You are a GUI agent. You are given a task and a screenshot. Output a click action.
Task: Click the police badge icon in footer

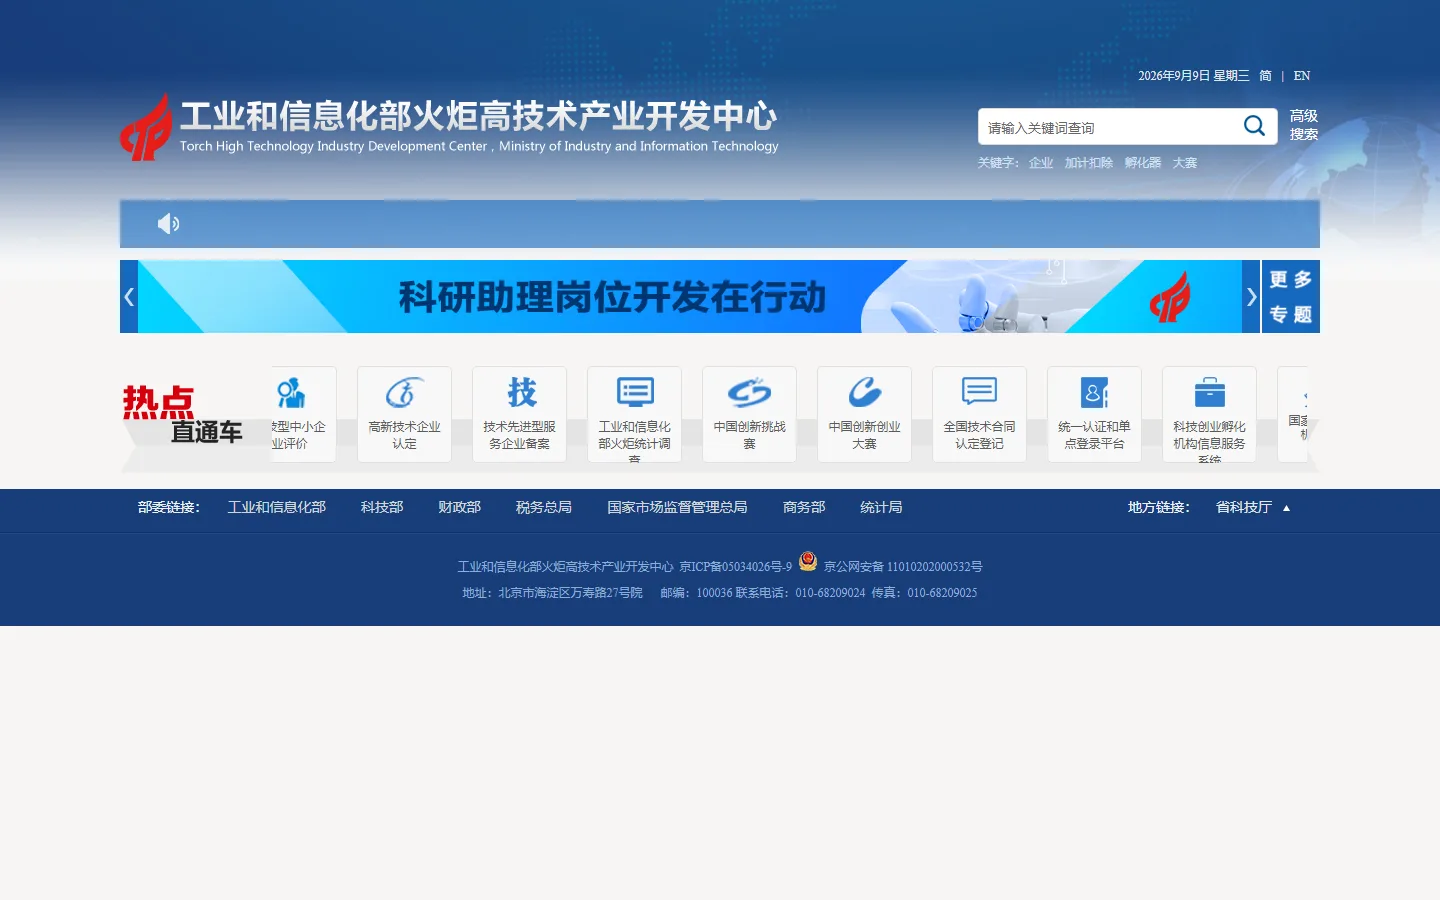click(x=808, y=561)
